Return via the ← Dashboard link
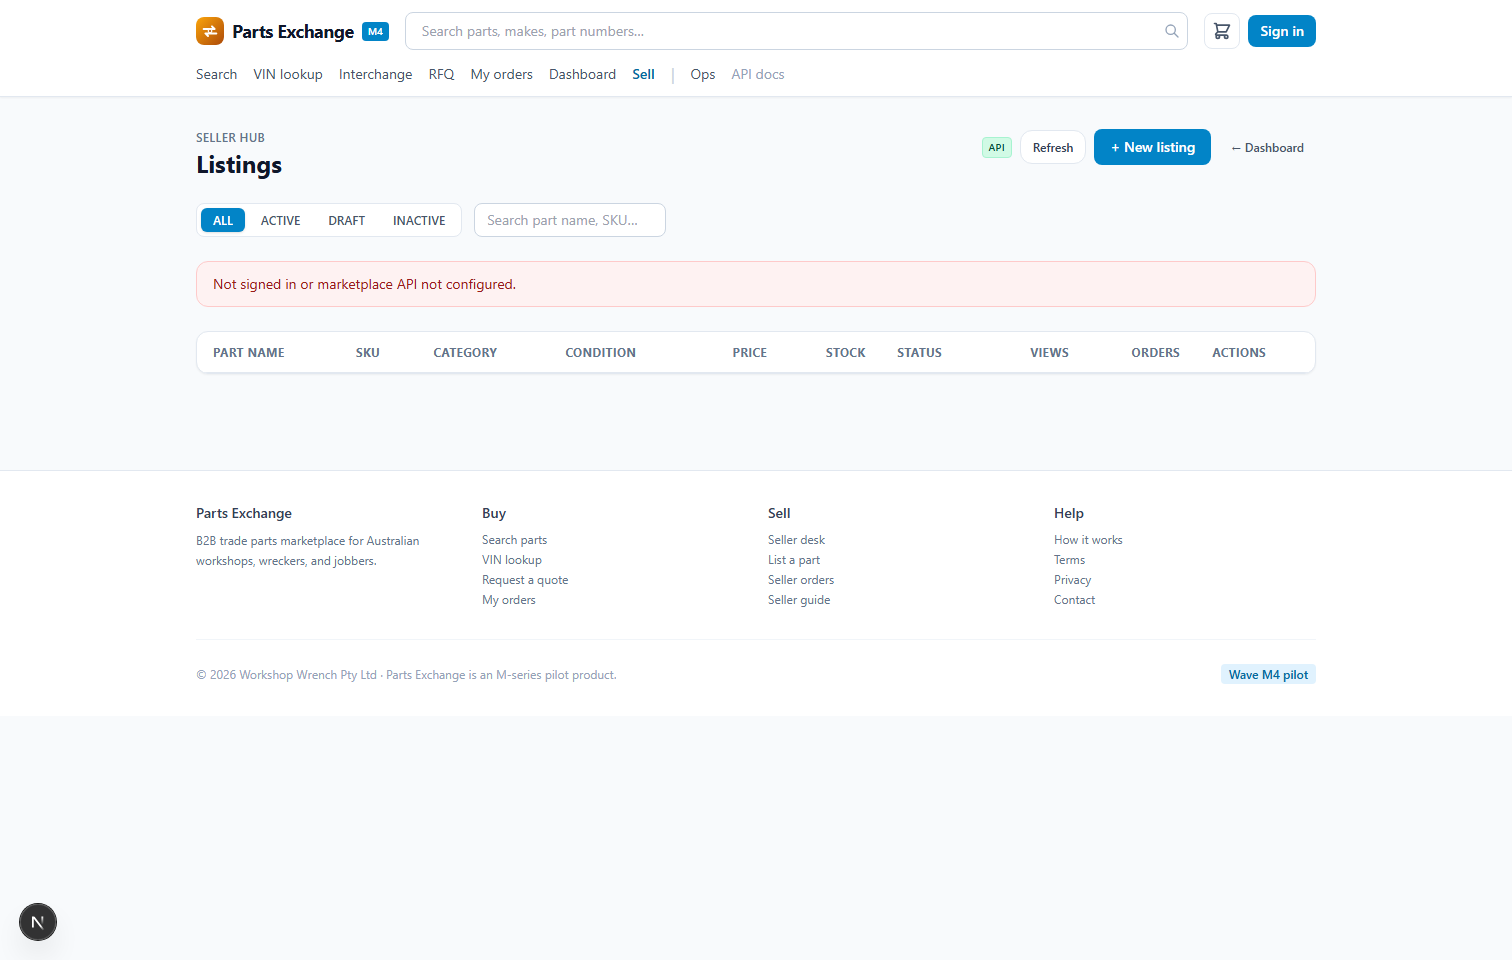Screen dimensions: 1512x960 [x=1267, y=147]
